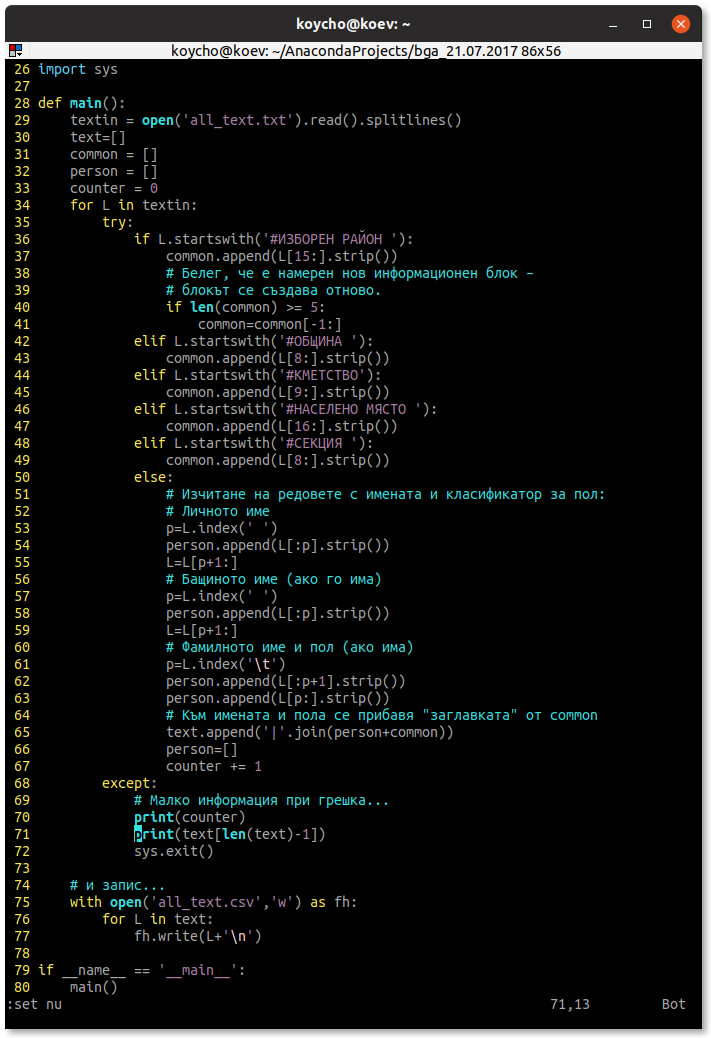Click 'common.append(L[15:].strip())' on line 37
This screenshot has width=711, height=1038.
(x=282, y=256)
